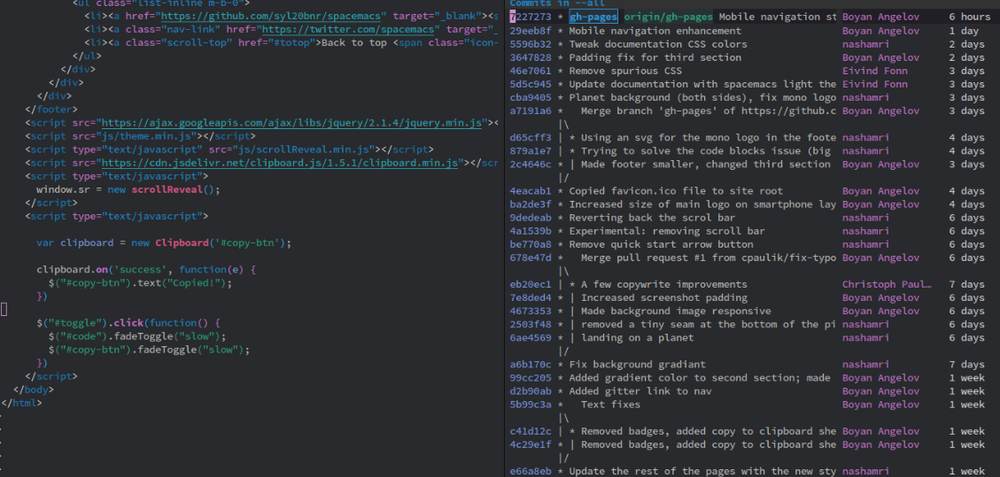The width and height of the screenshot is (1000, 477).
Task: Click author Christoph Paul on the eb20ec1 row
Action: click(x=887, y=285)
